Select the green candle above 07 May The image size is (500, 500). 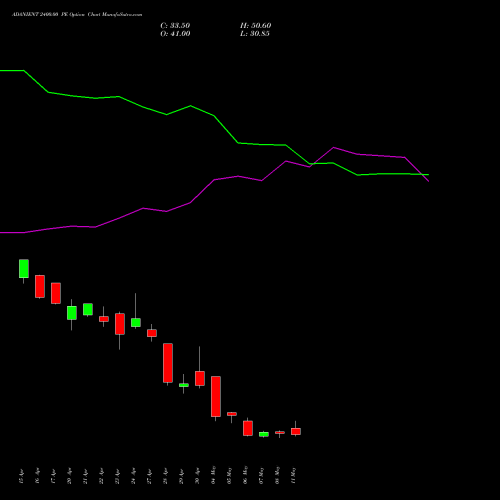coord(264,434)
